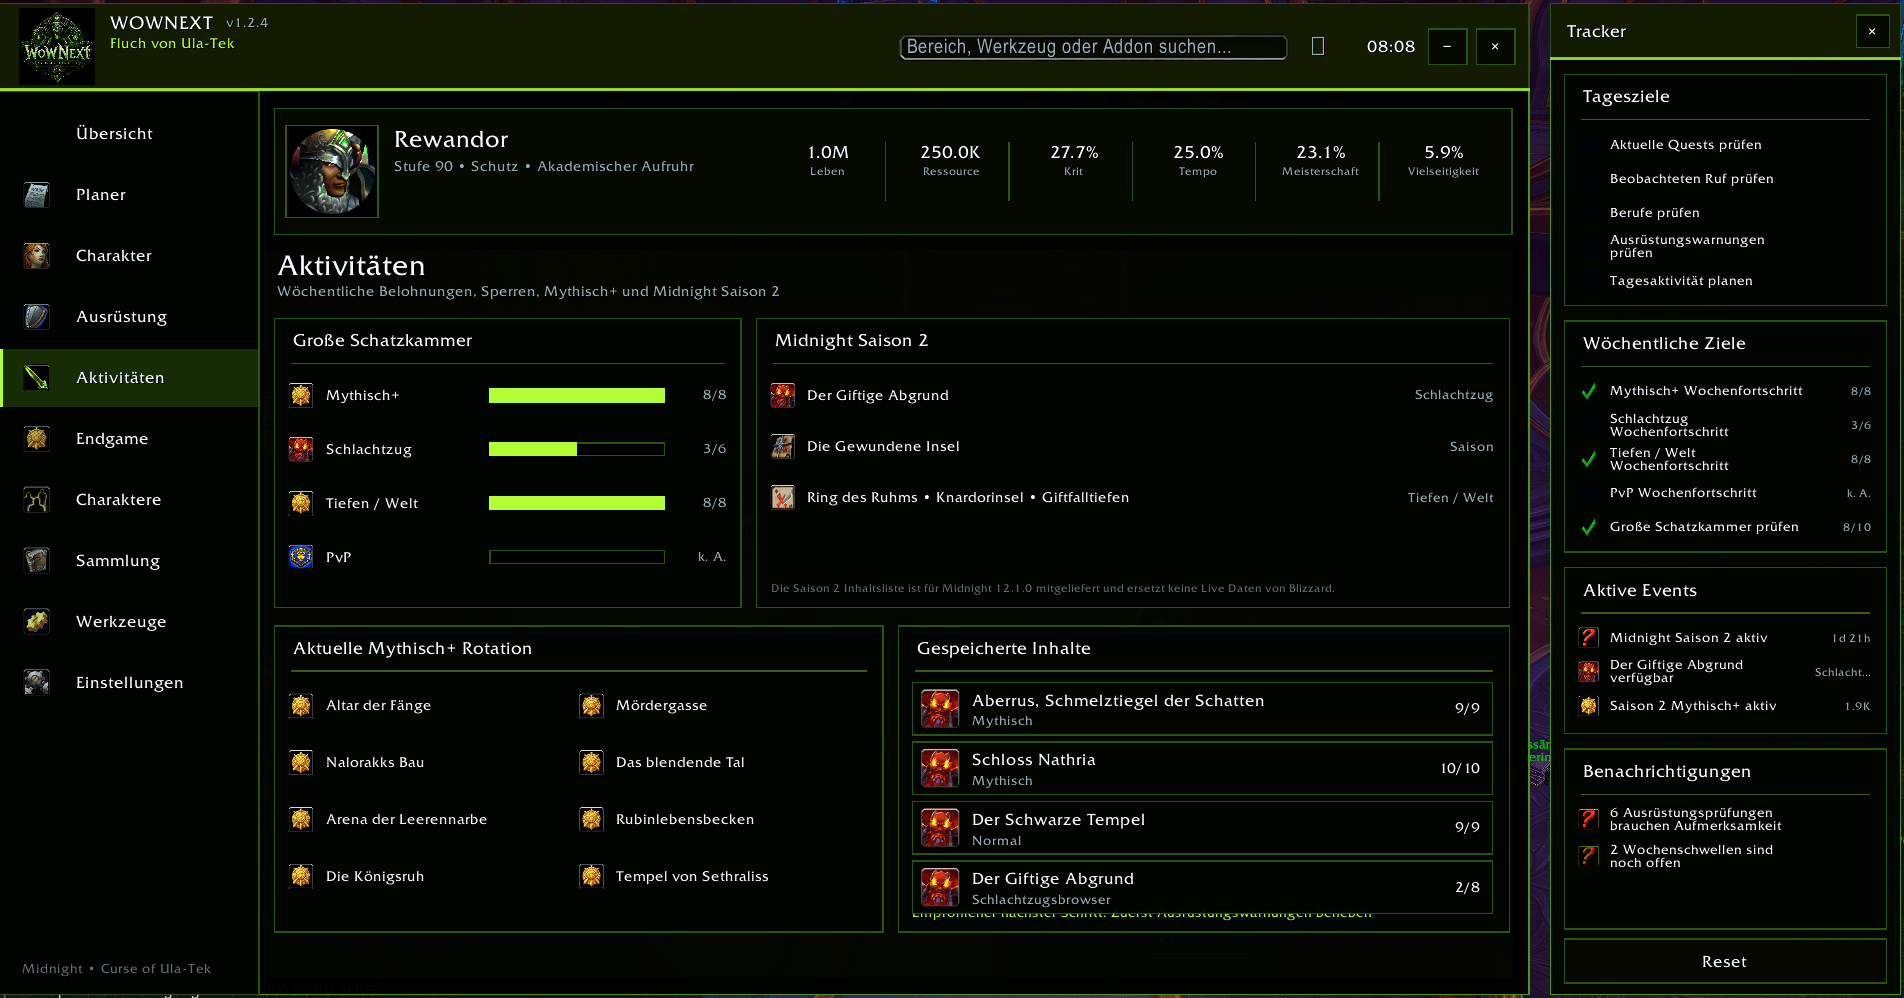Click the Reset button in Tracker
This screenshot has width=1904, height=998.
point(1725,962)
